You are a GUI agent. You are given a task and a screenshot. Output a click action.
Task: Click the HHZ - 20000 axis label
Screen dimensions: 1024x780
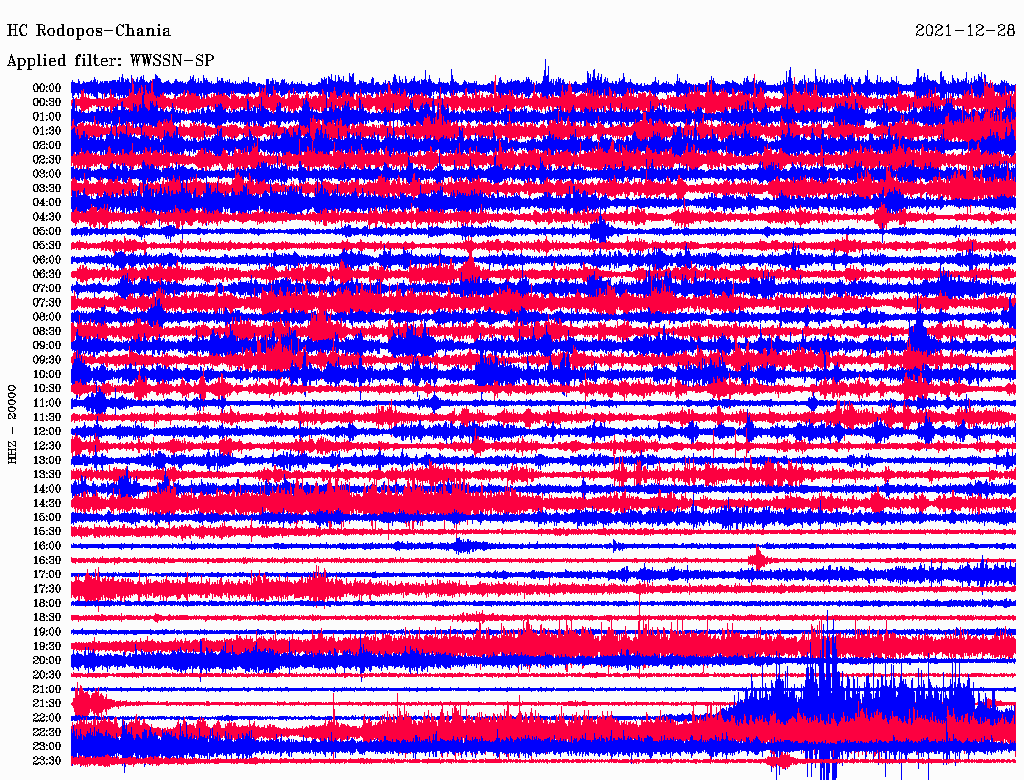click(12, 424)
